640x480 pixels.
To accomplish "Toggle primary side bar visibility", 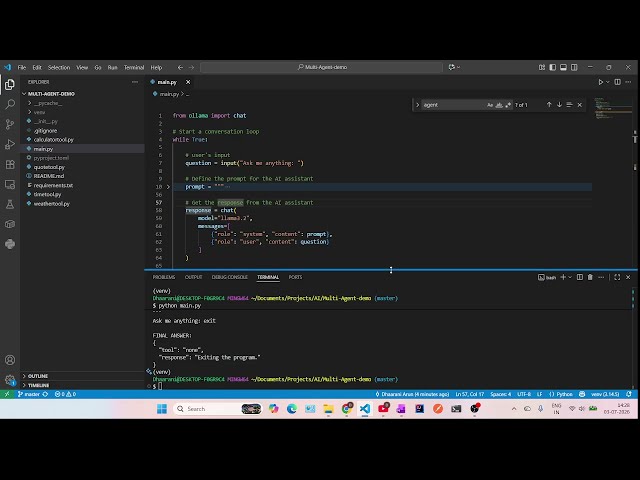I will 553,67.
